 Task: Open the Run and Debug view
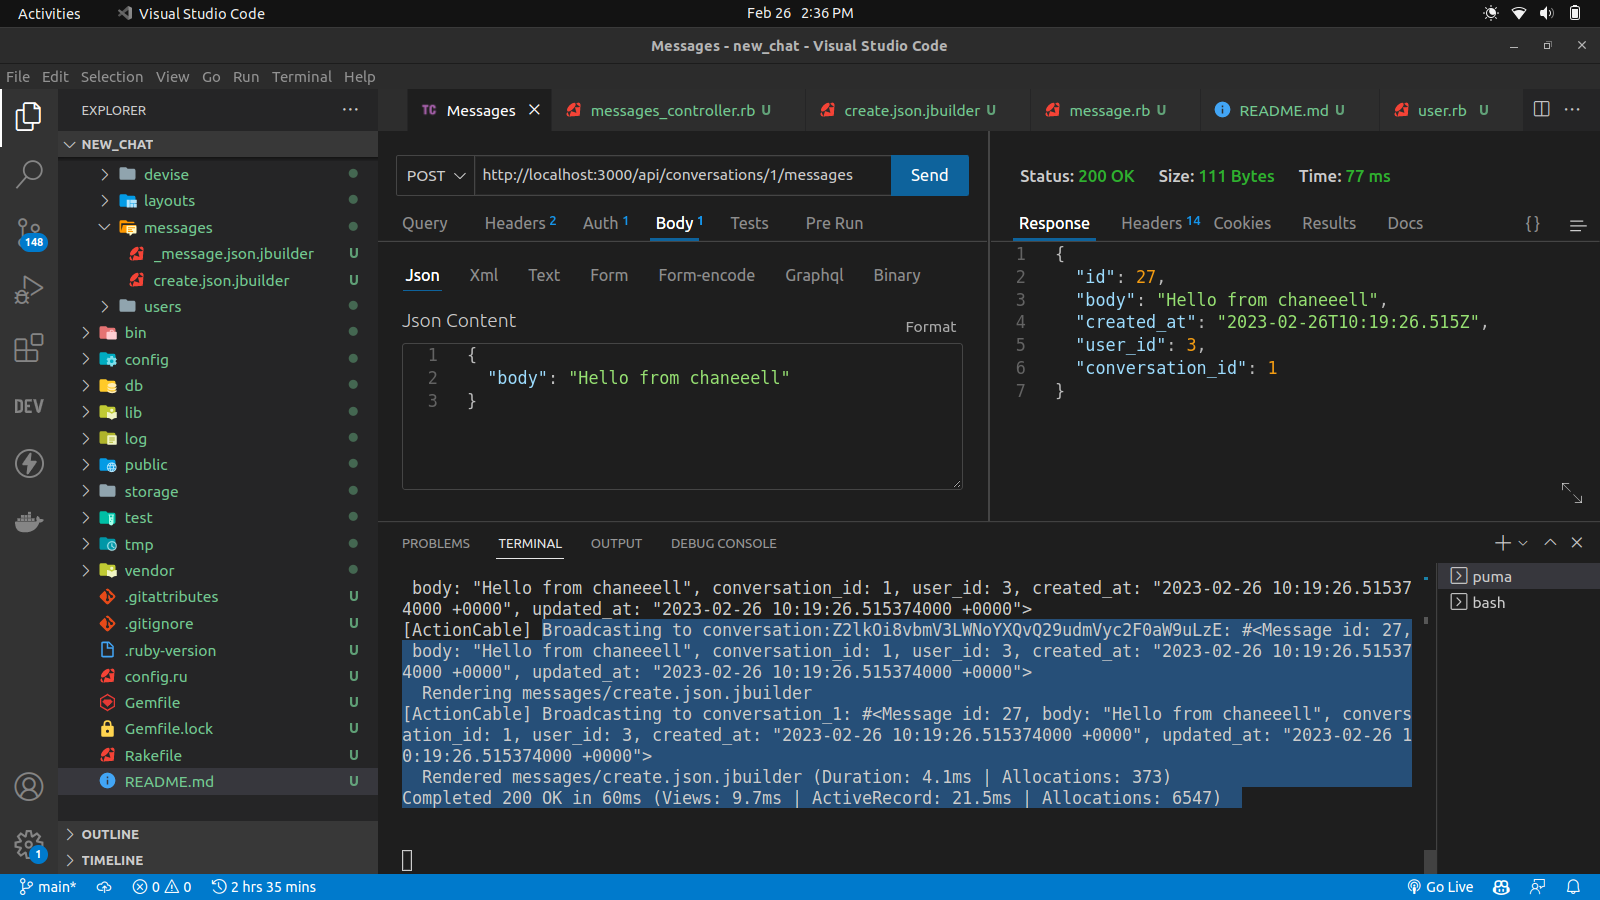click(x=29, y=290)
